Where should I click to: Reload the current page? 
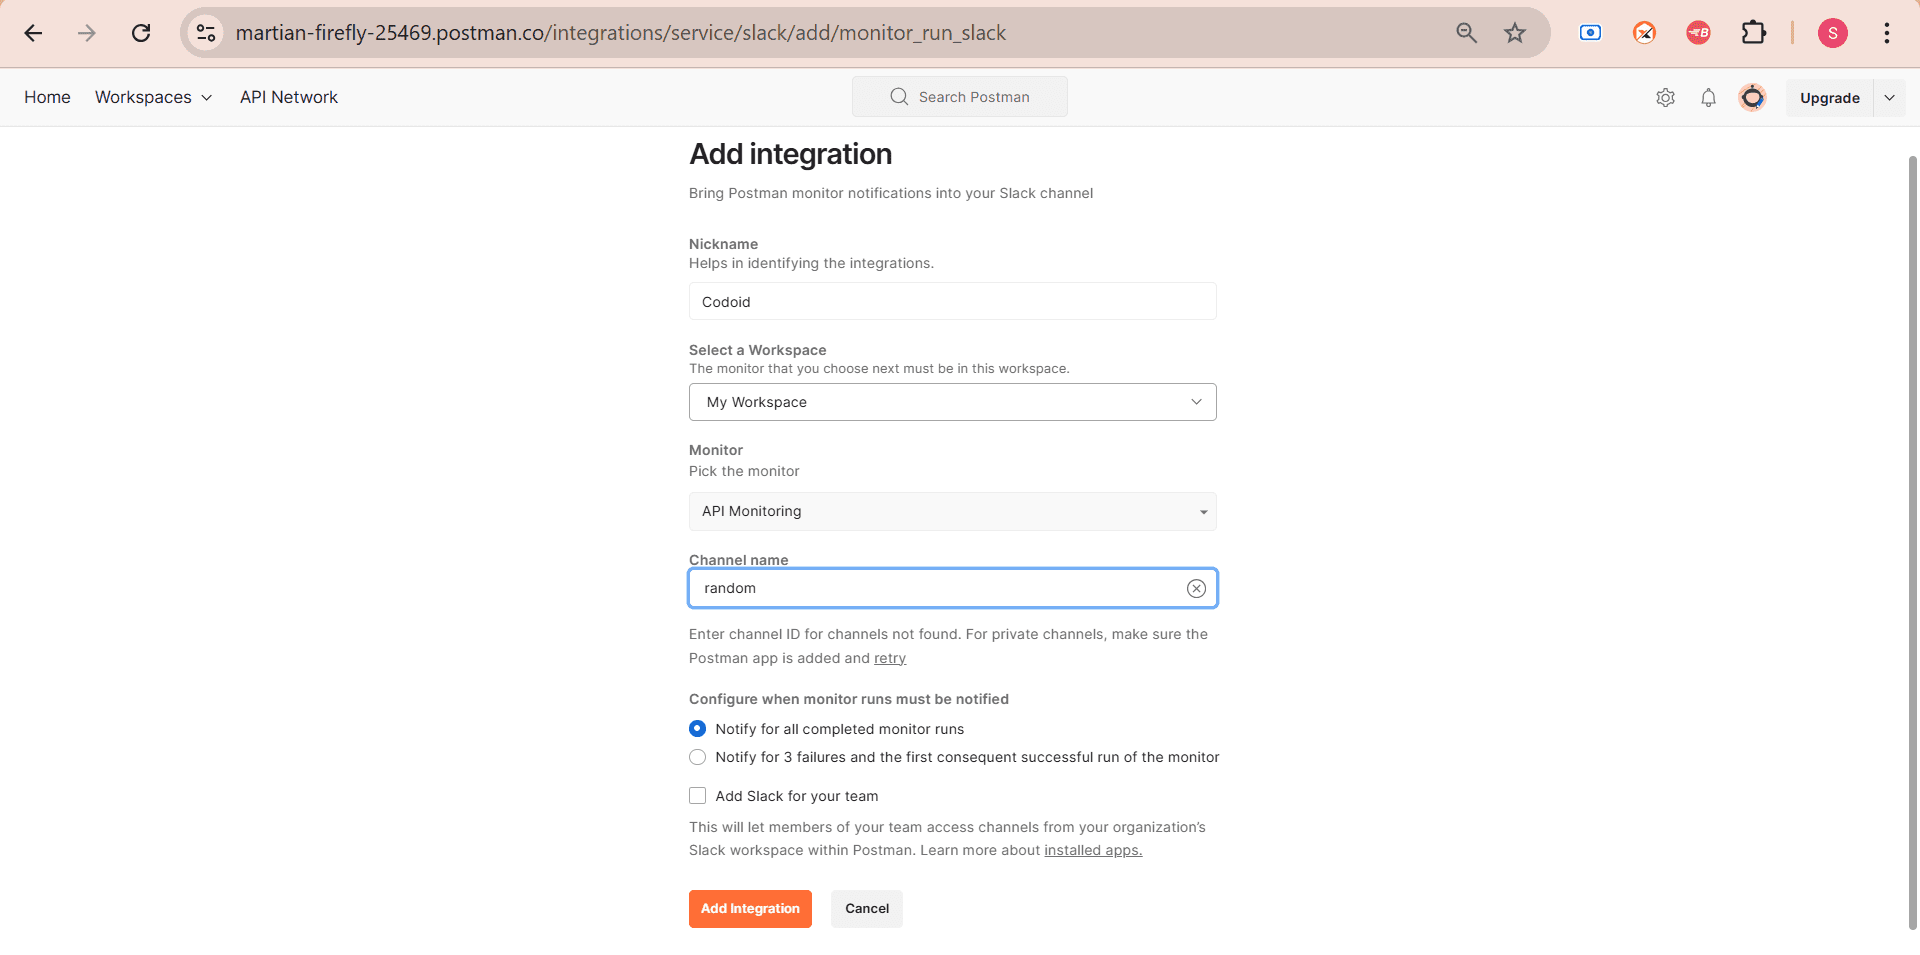pos(141,33)
